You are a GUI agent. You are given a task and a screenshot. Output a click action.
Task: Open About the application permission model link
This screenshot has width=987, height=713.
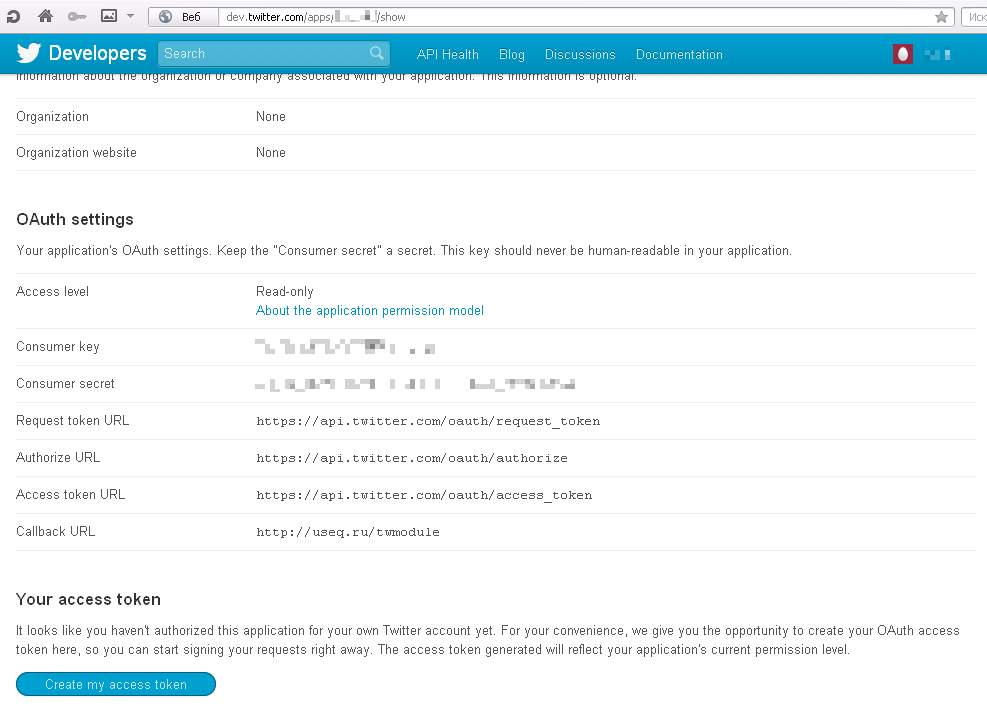pyautogui.click(x=369, y=310)
